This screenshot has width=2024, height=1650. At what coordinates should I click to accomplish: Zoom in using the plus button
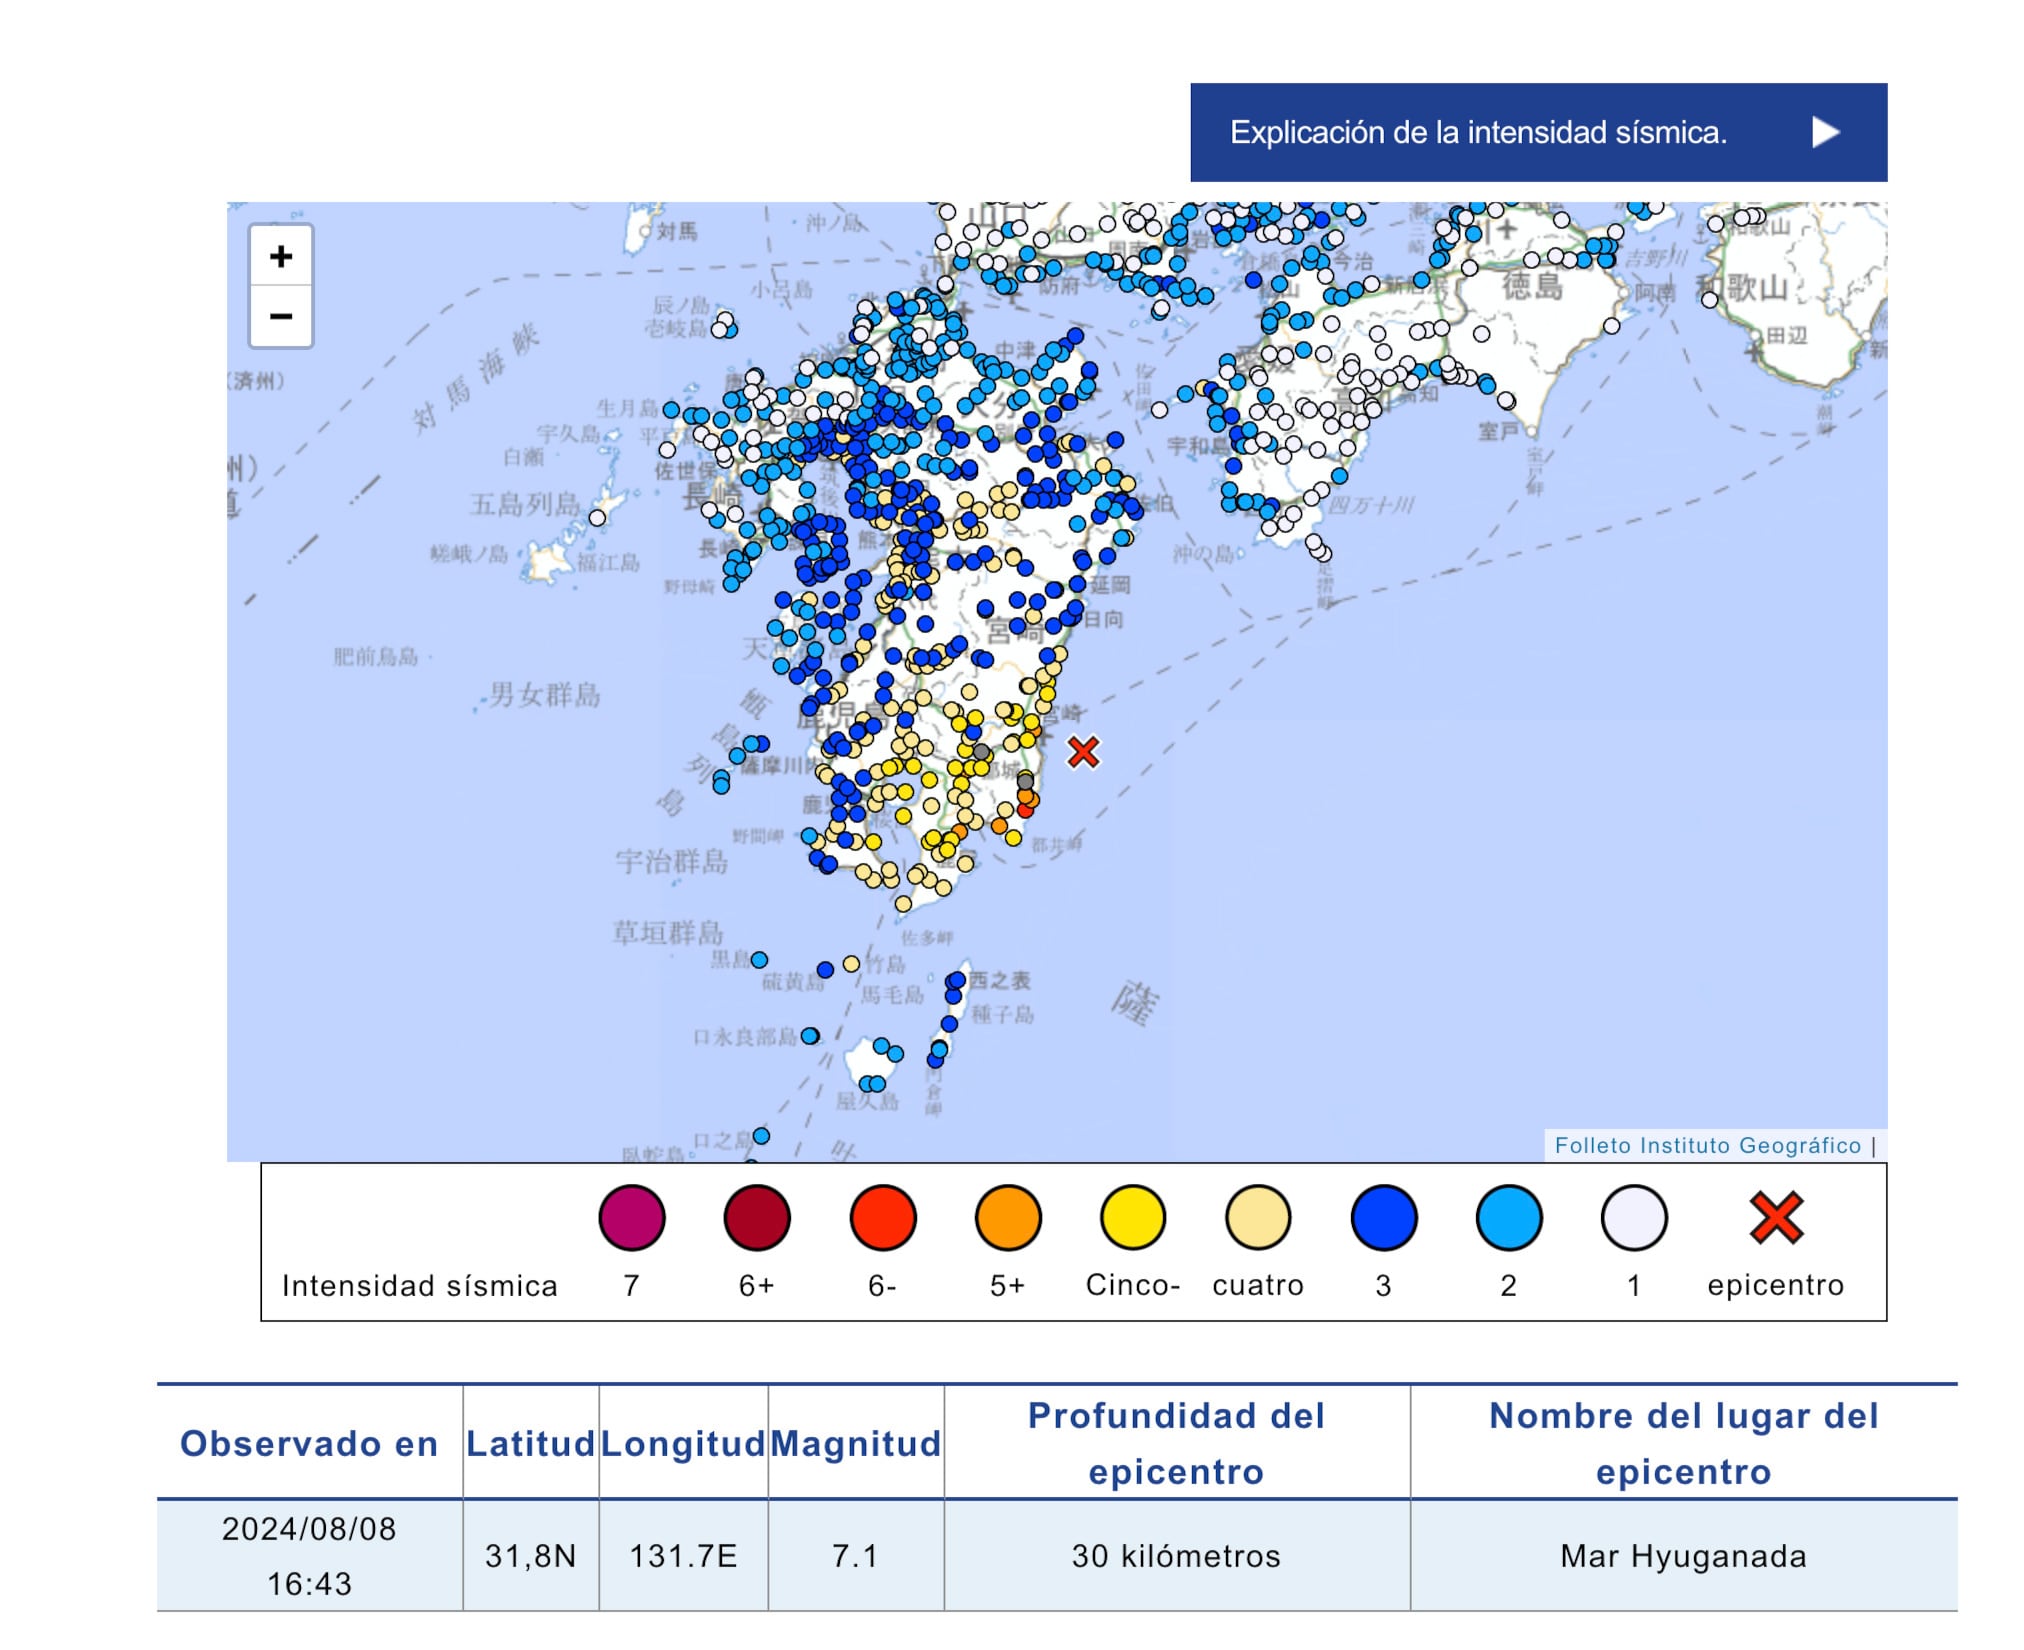(281, 257)
